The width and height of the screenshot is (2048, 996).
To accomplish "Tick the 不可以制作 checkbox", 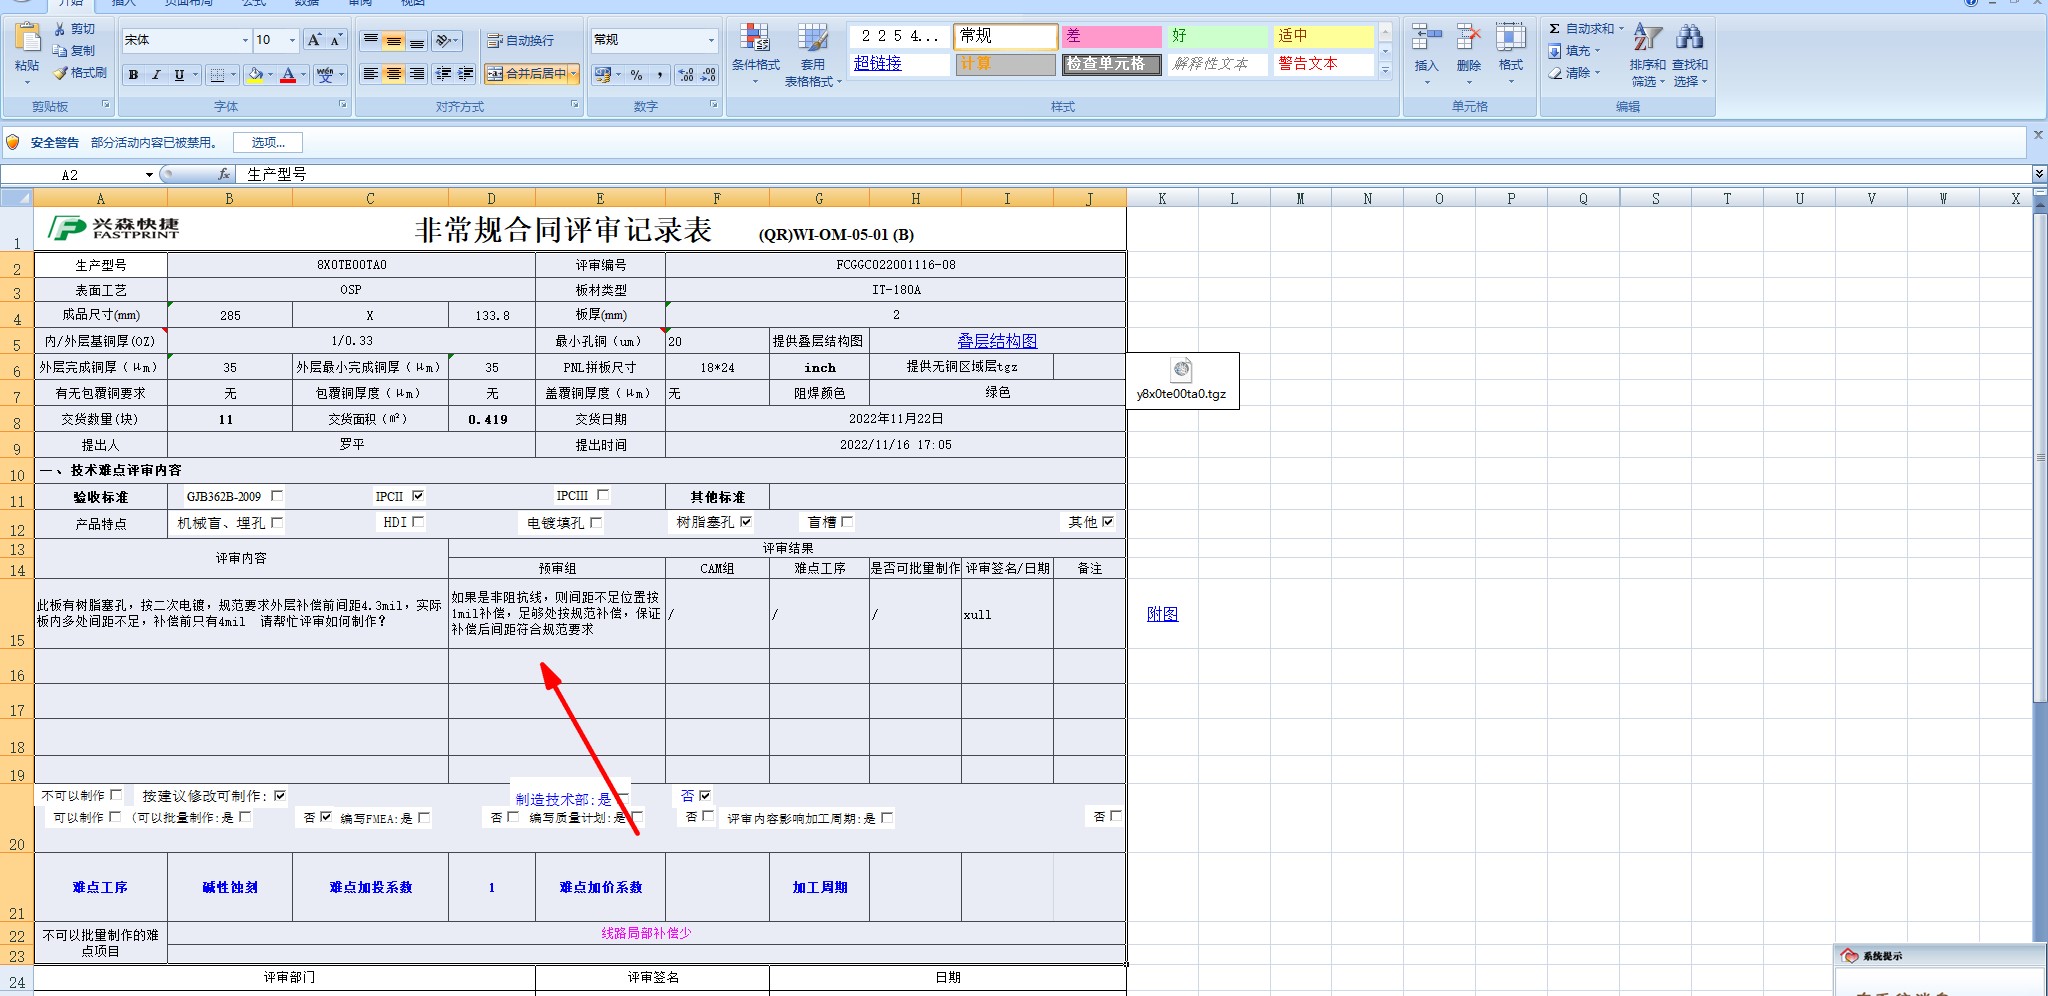I will 116,795.
